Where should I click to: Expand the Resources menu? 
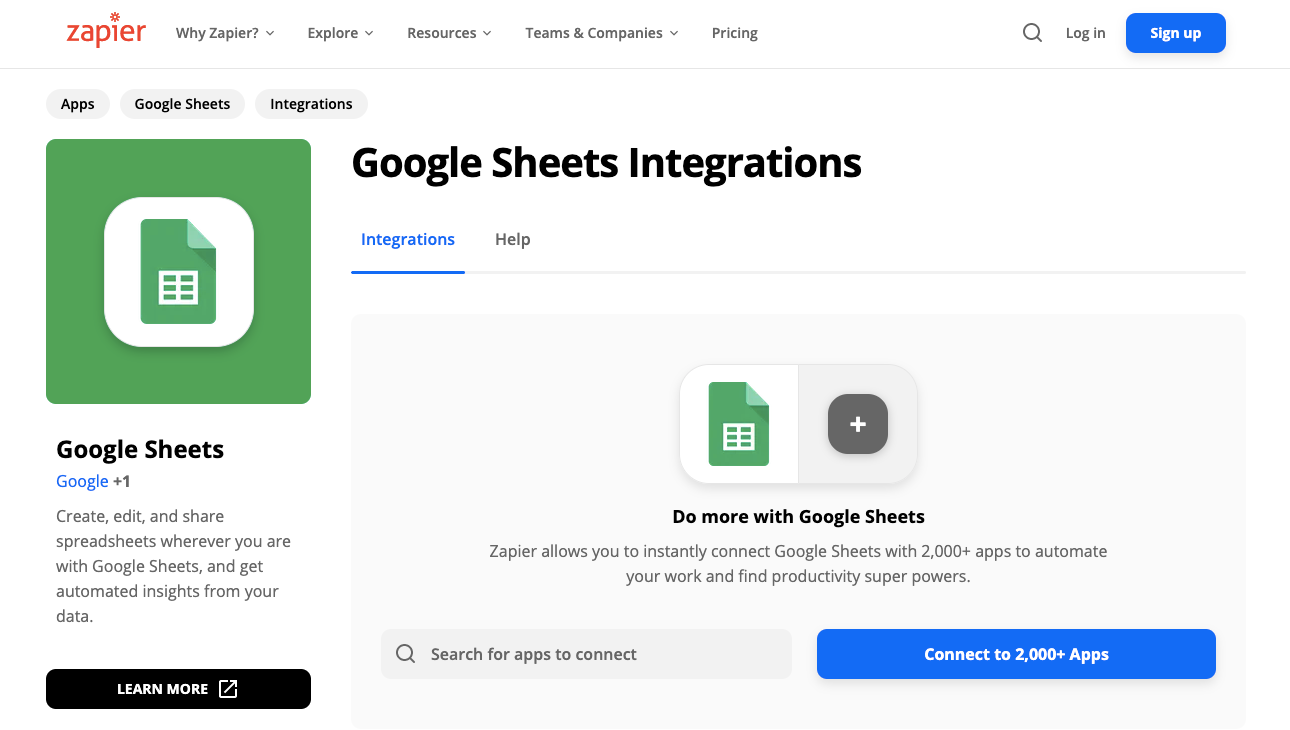click(442, 32)
